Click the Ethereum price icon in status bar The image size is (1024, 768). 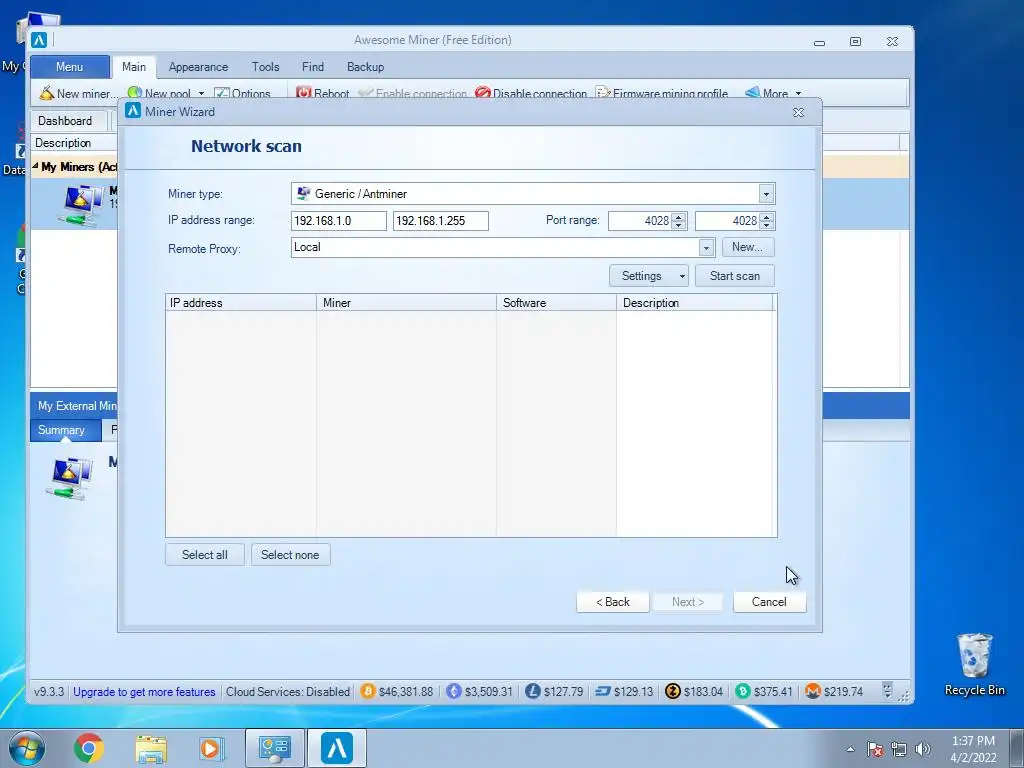pos(454,691)
